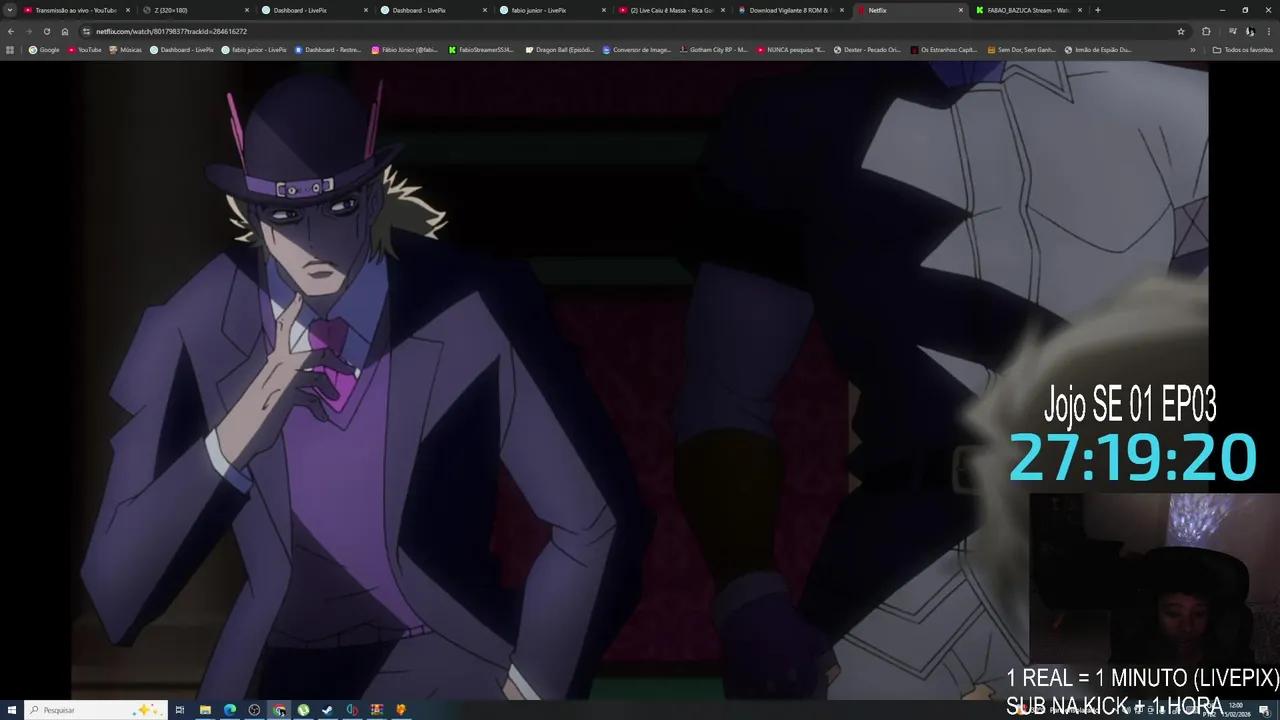Open the Chrome profile avatar
Viewport: 1280px width, 720px height.
[1250, 31]
